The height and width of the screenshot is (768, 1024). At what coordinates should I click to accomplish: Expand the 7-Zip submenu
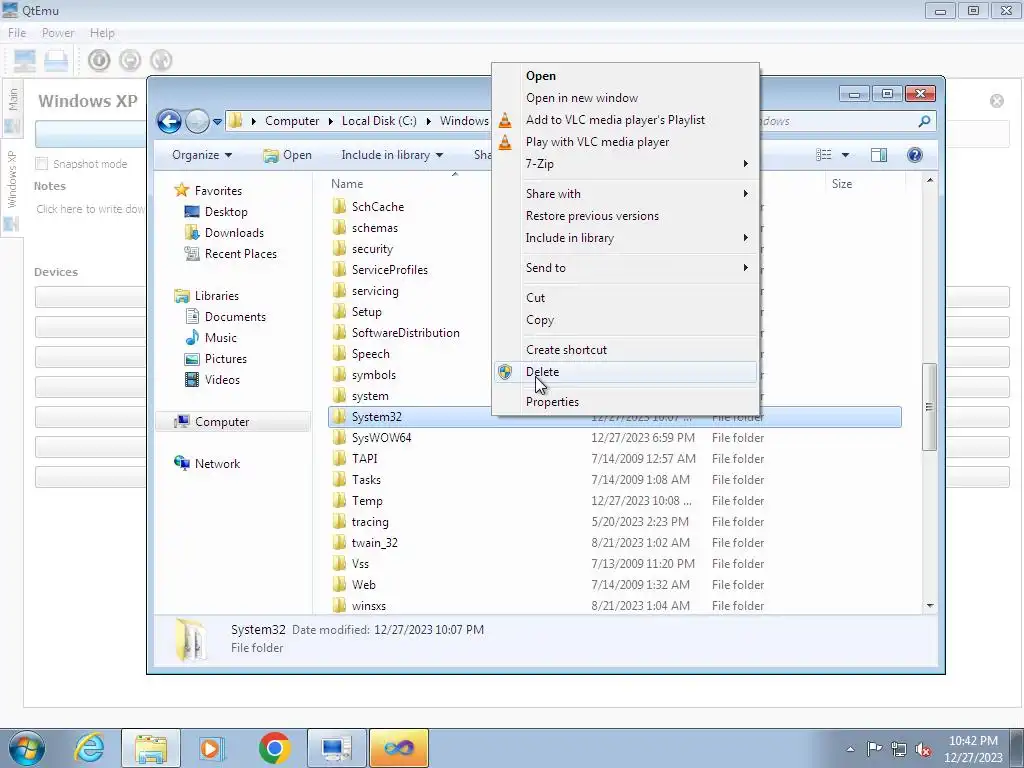[x=625, y=164]
